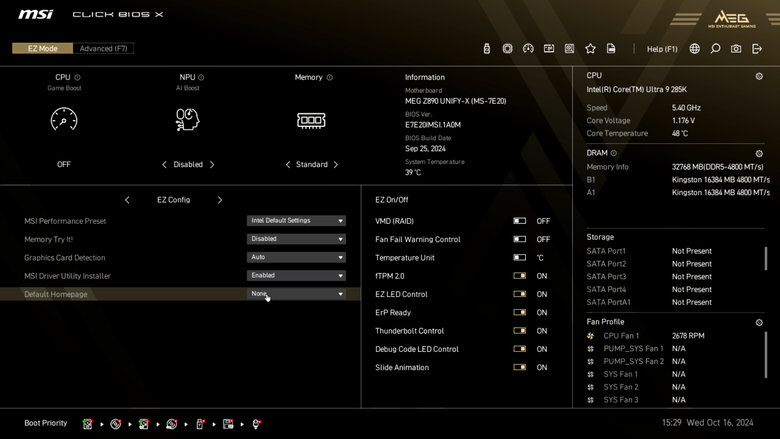Turn off Slide Animation switch
This screenshot has width=780, height=439.
519,367
